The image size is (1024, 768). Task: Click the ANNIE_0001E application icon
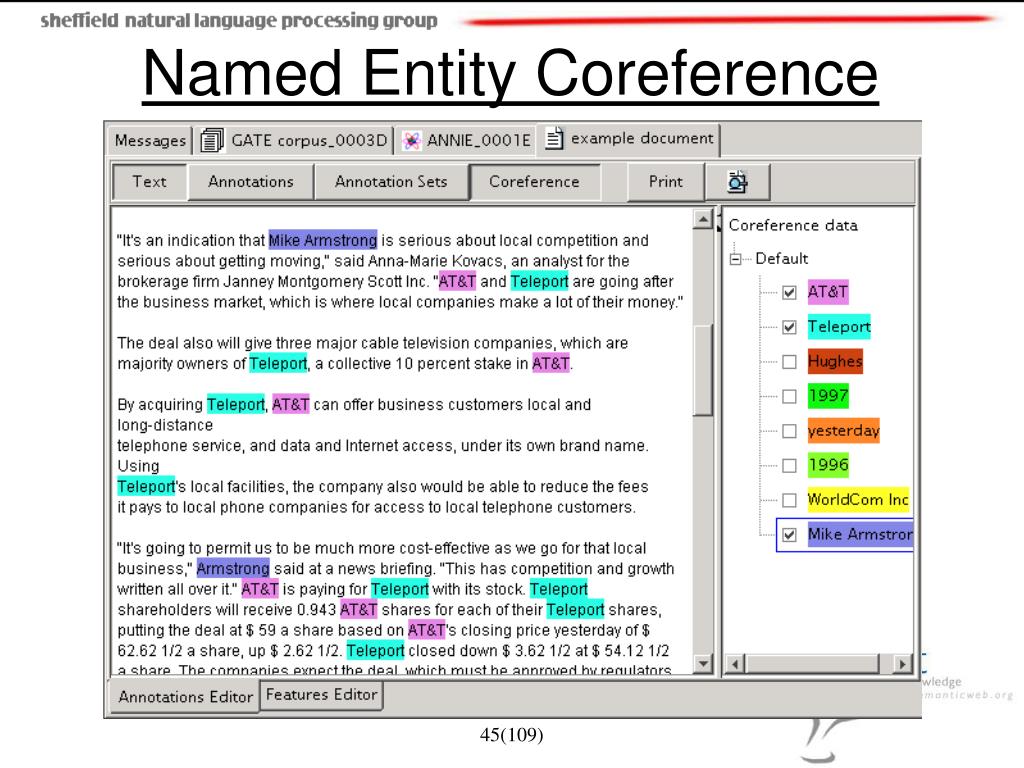pos(411,140)
